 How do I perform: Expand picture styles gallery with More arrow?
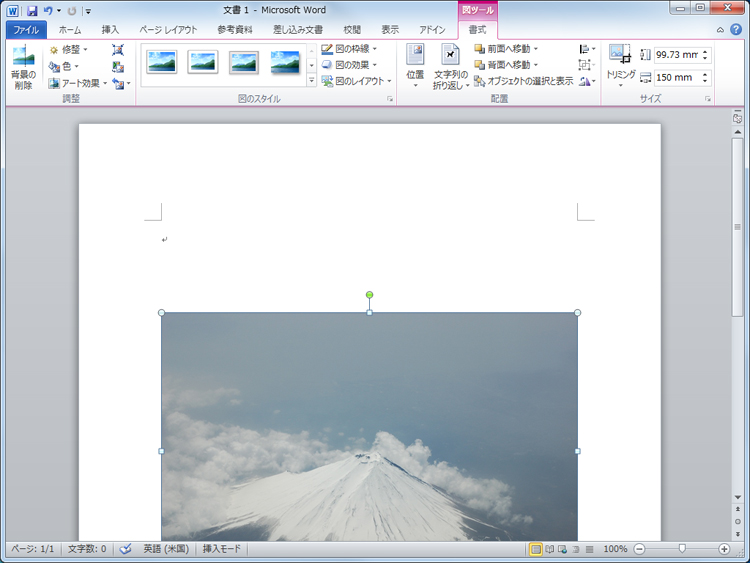pyautogui.click(x=311, y=80)
